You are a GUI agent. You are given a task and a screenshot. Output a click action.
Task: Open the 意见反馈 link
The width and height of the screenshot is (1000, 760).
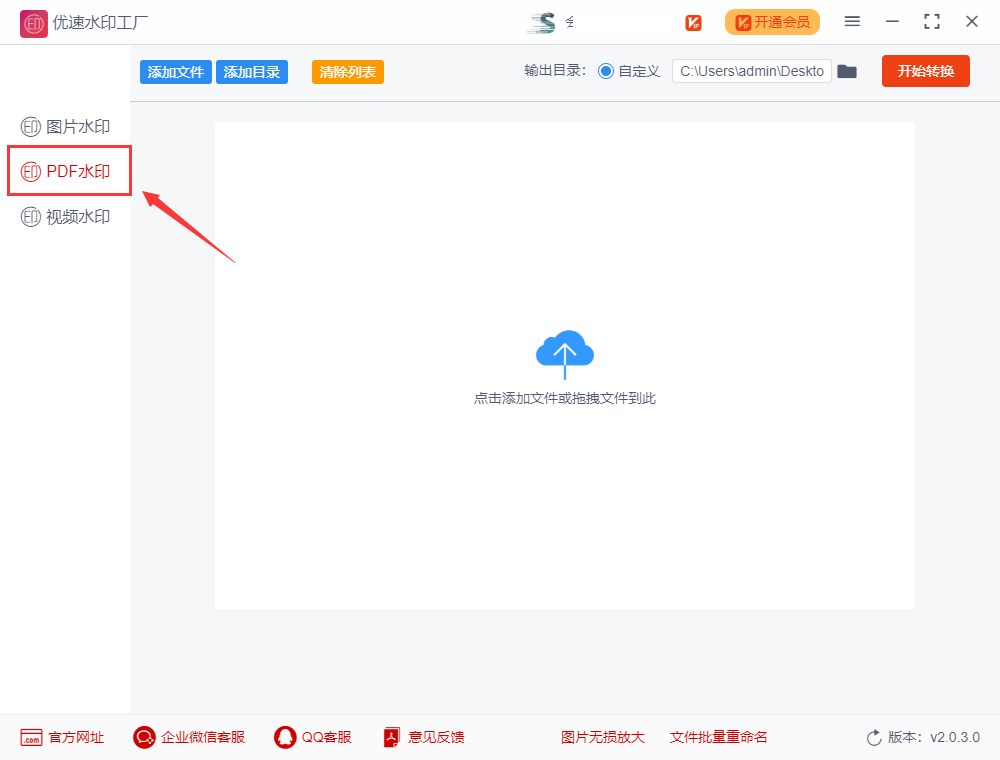click(x=424, y=738)
